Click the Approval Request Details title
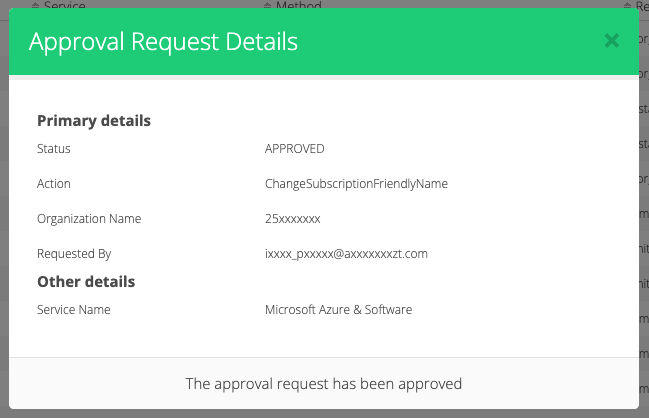The width and height of the screenshot is (649, 418). tap(163, 42)
